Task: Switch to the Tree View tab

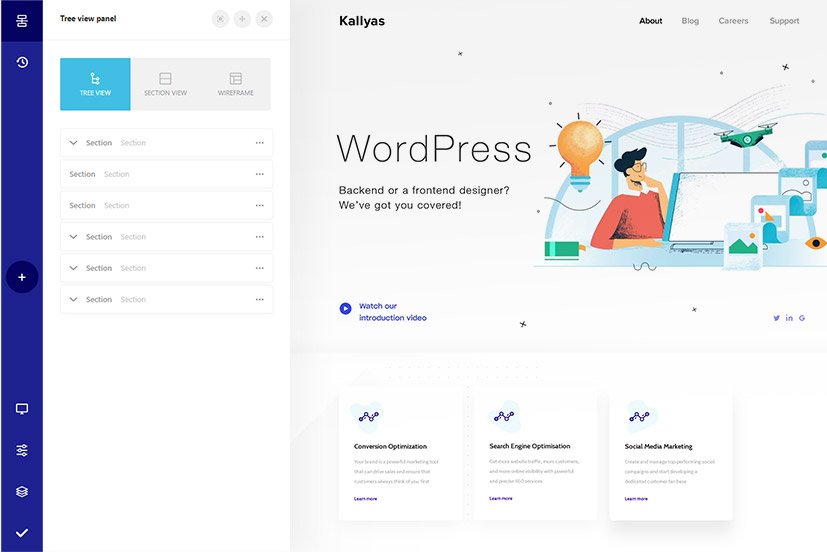Action: pyautogui.click(x=95, y=84)
